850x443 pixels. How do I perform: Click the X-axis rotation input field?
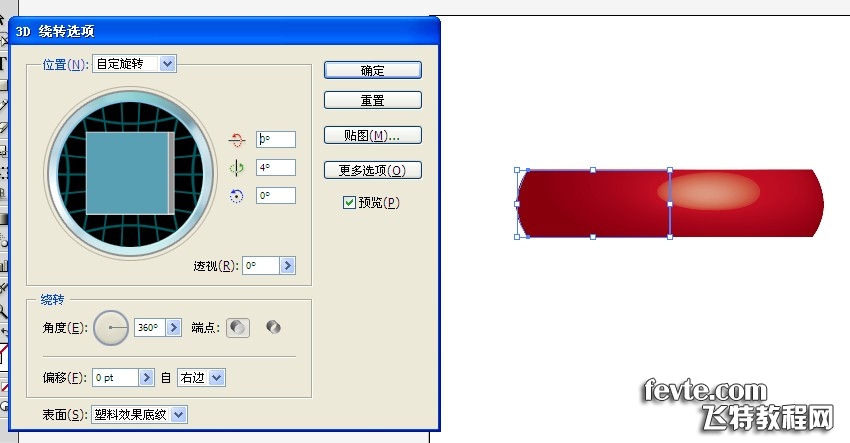point(276,139)
